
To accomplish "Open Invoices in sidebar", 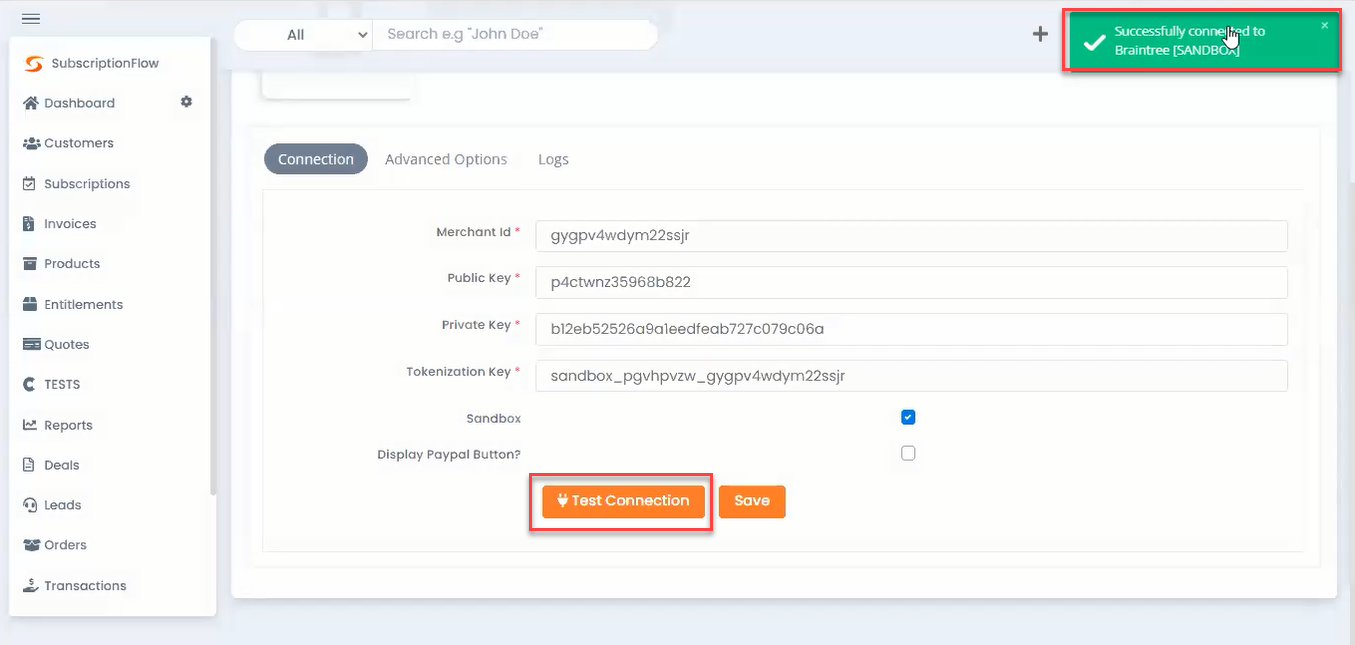I will coord(70,224).
